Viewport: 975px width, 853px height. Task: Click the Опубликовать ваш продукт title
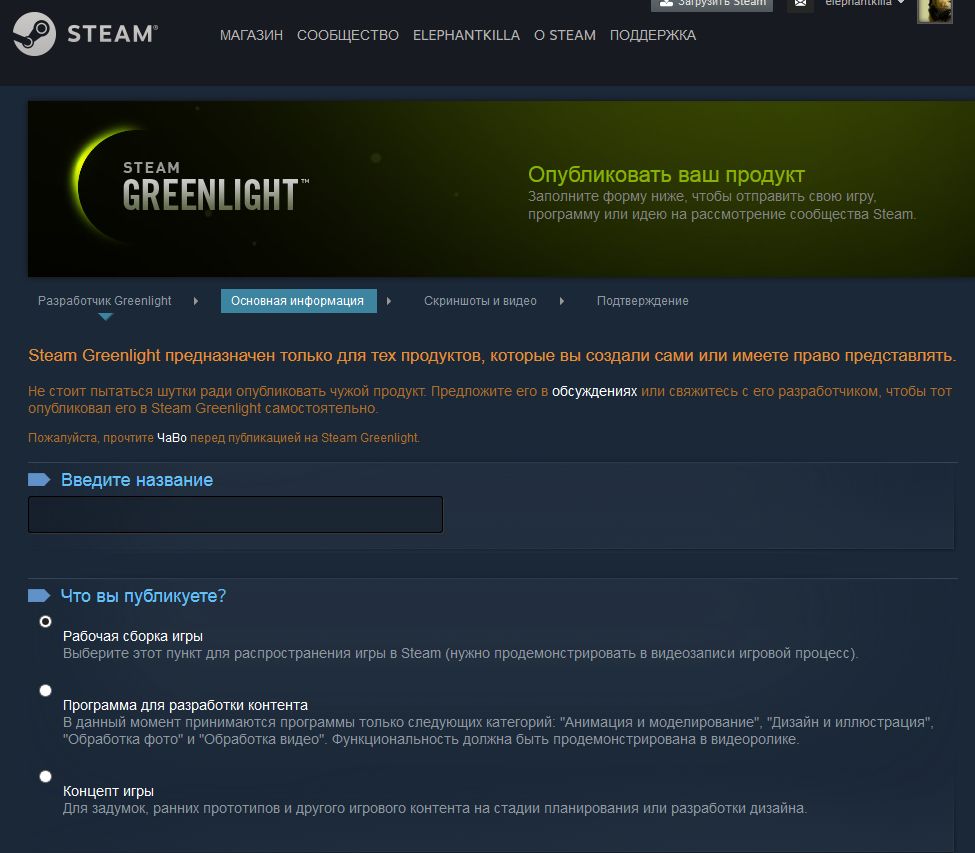point(666,175)
